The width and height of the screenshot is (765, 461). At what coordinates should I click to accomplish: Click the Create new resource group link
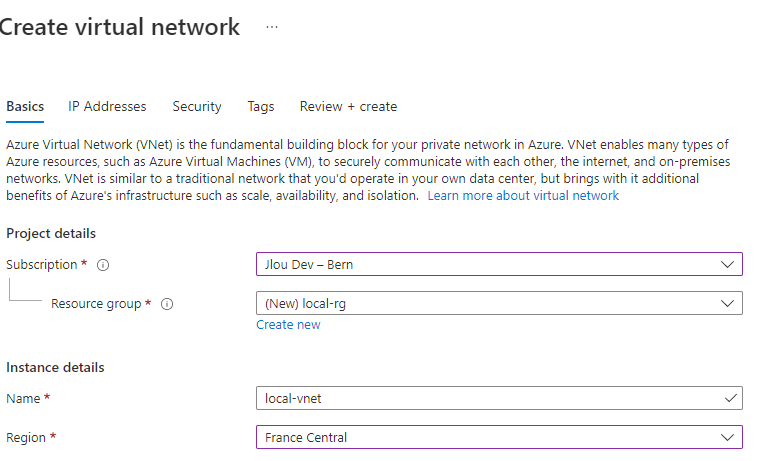coord(288,325)
